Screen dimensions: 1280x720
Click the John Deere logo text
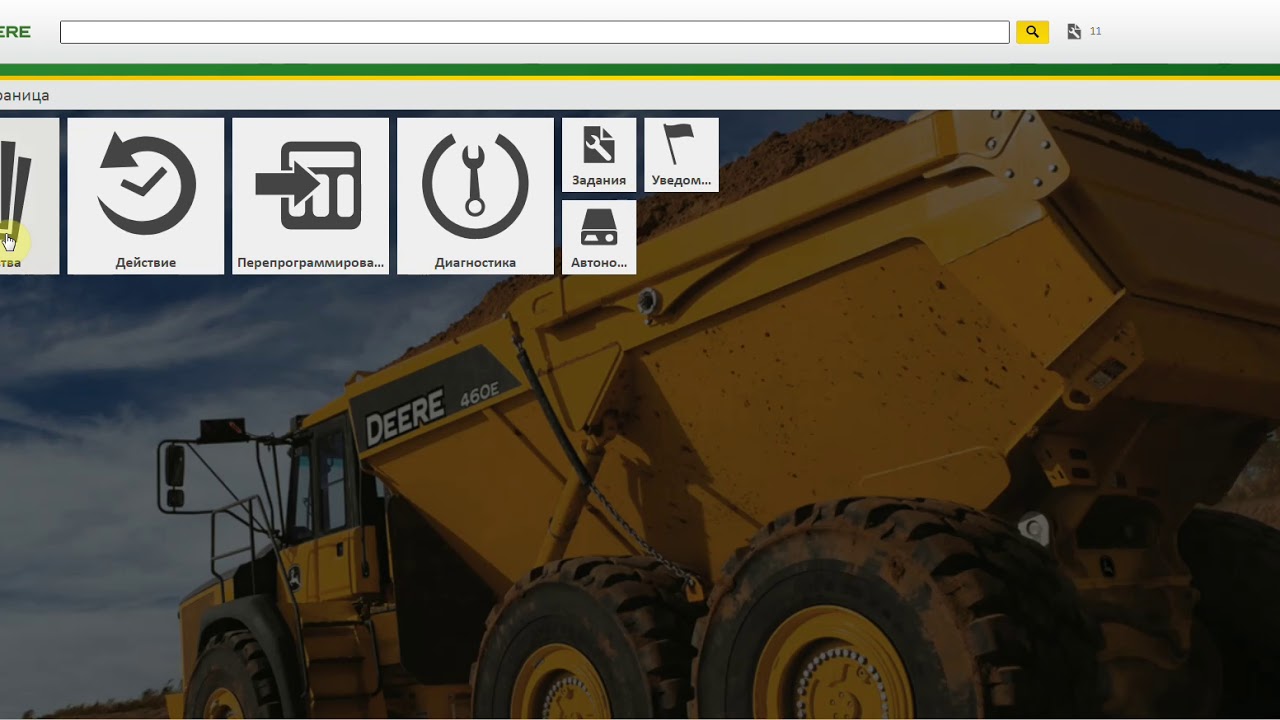point(15,32)
